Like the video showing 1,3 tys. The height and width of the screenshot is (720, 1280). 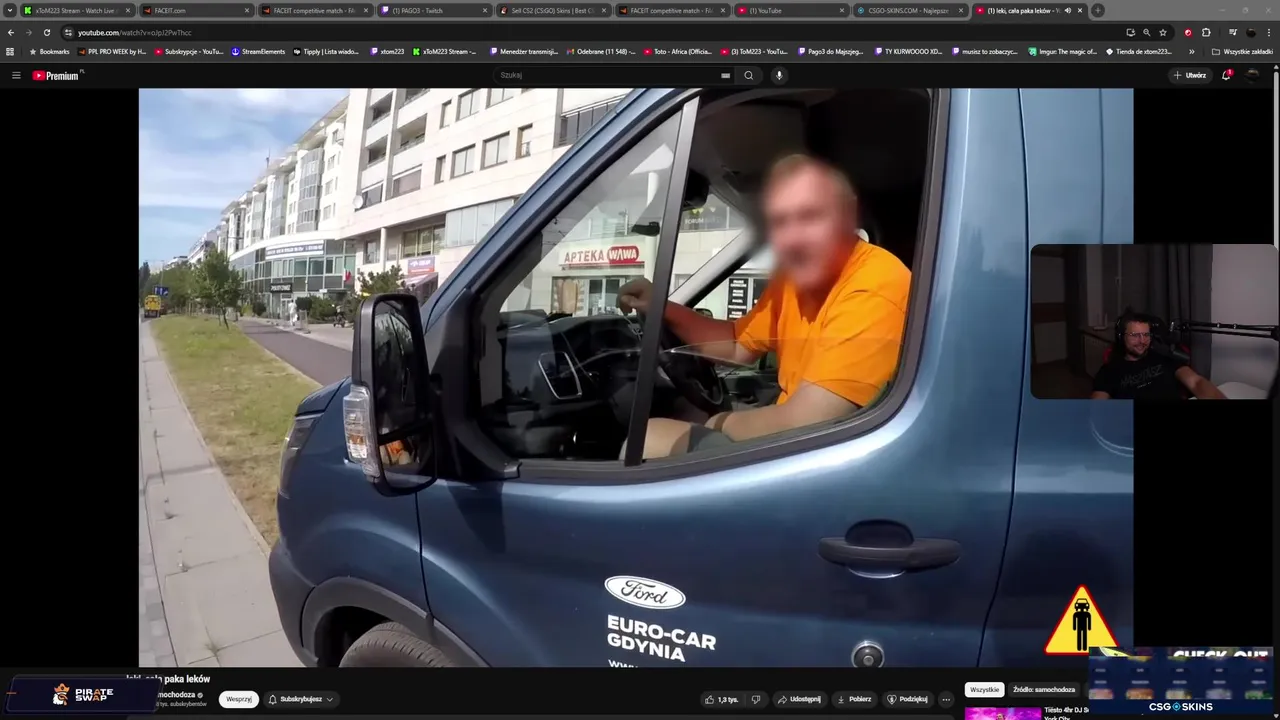[721, 699]
